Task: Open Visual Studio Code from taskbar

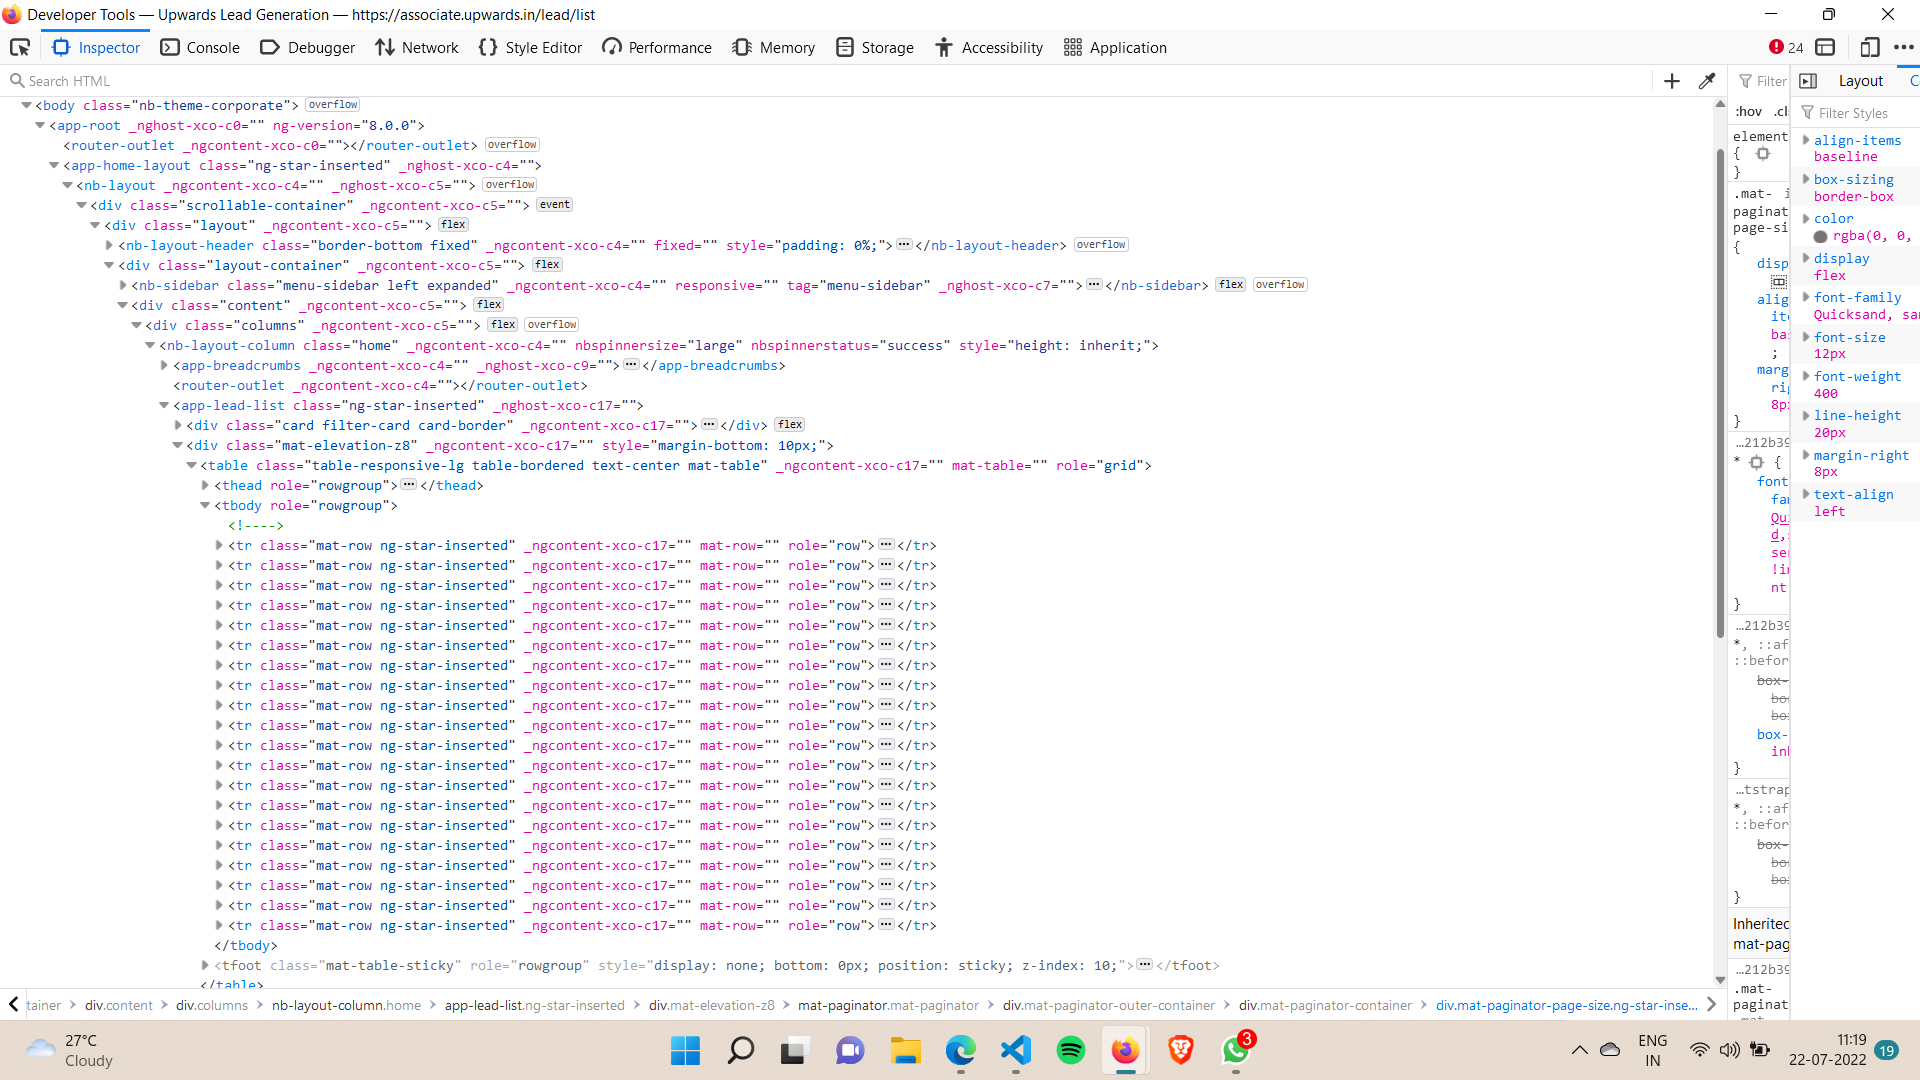Action: (1015, 1051)
